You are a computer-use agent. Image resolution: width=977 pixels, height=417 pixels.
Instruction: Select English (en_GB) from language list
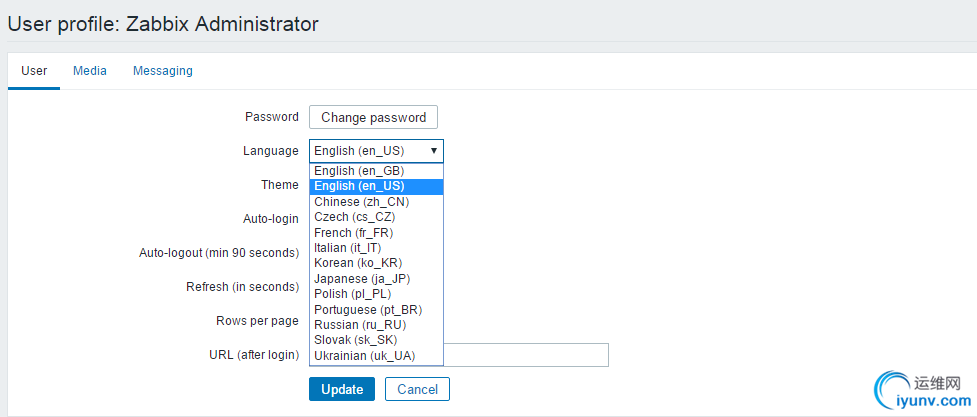(359, 171)
